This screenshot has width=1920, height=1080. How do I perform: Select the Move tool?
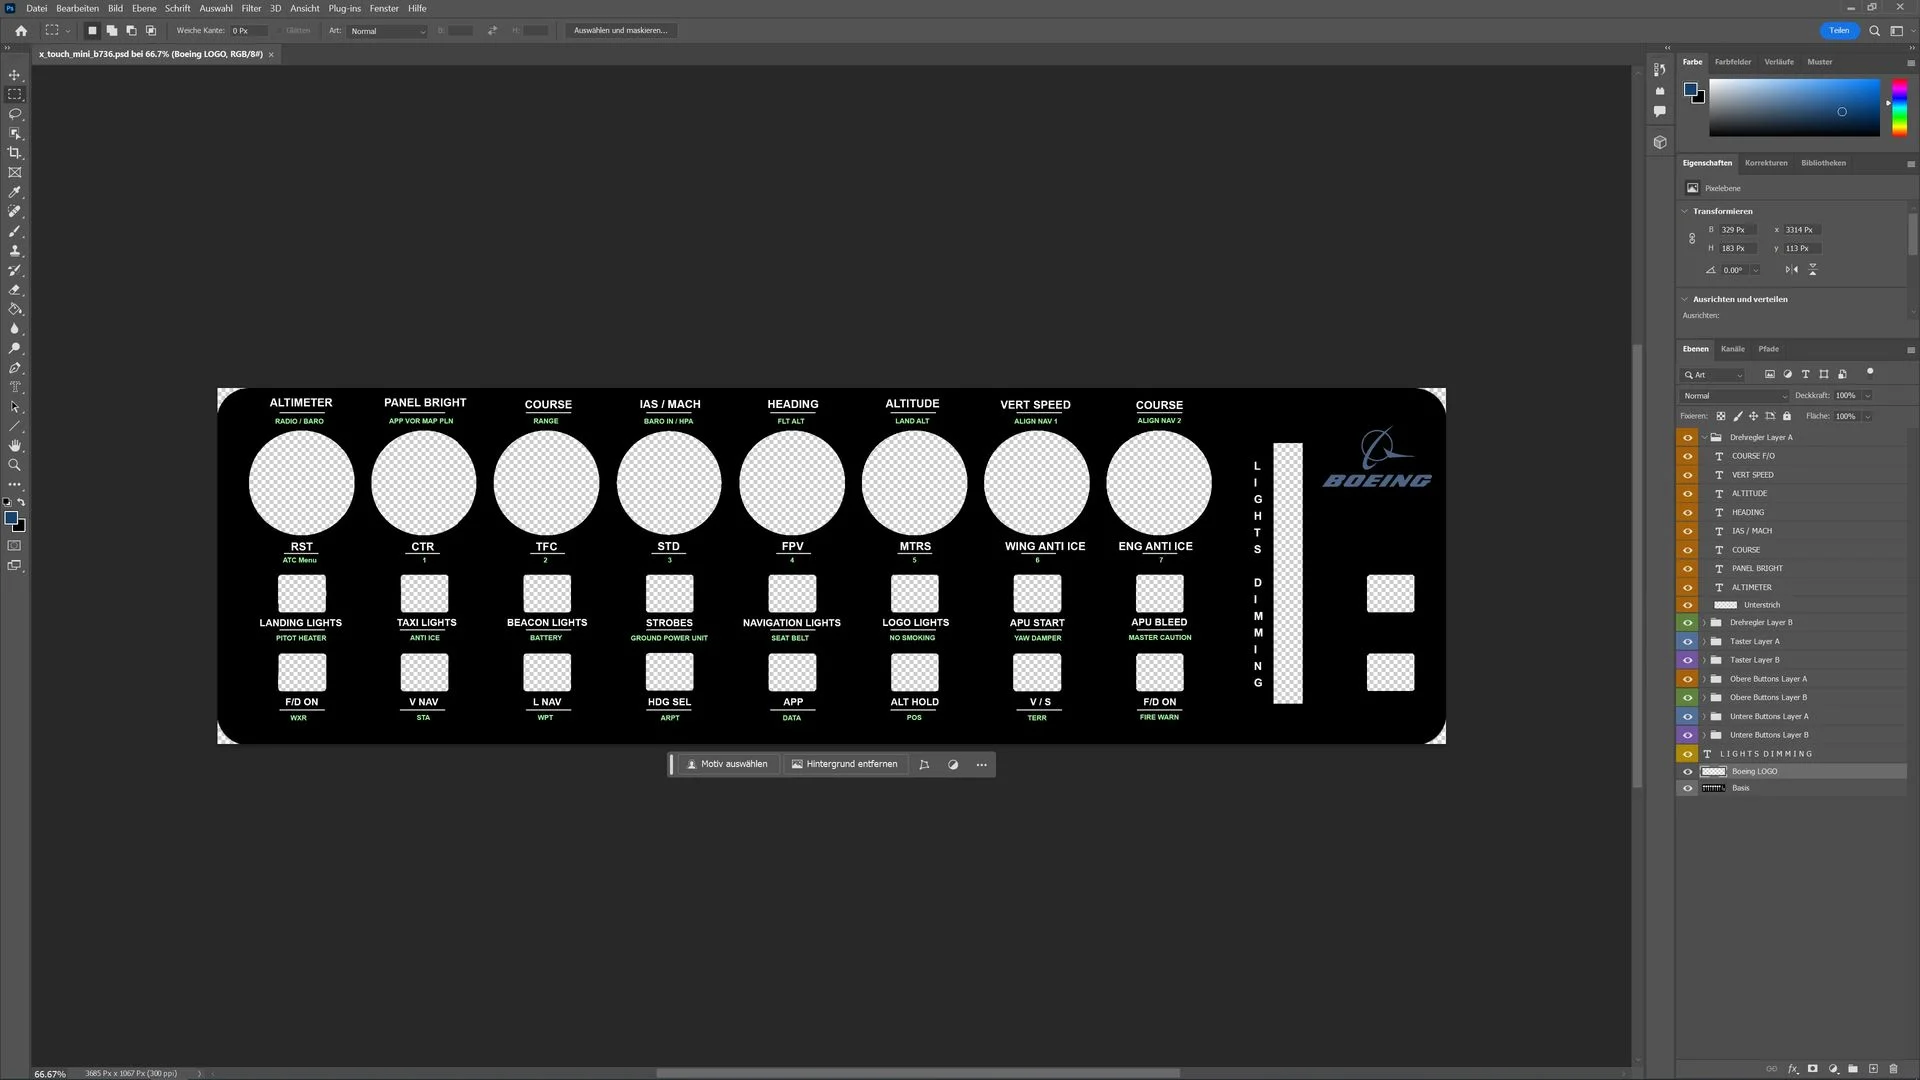click(x=15, y=75)
